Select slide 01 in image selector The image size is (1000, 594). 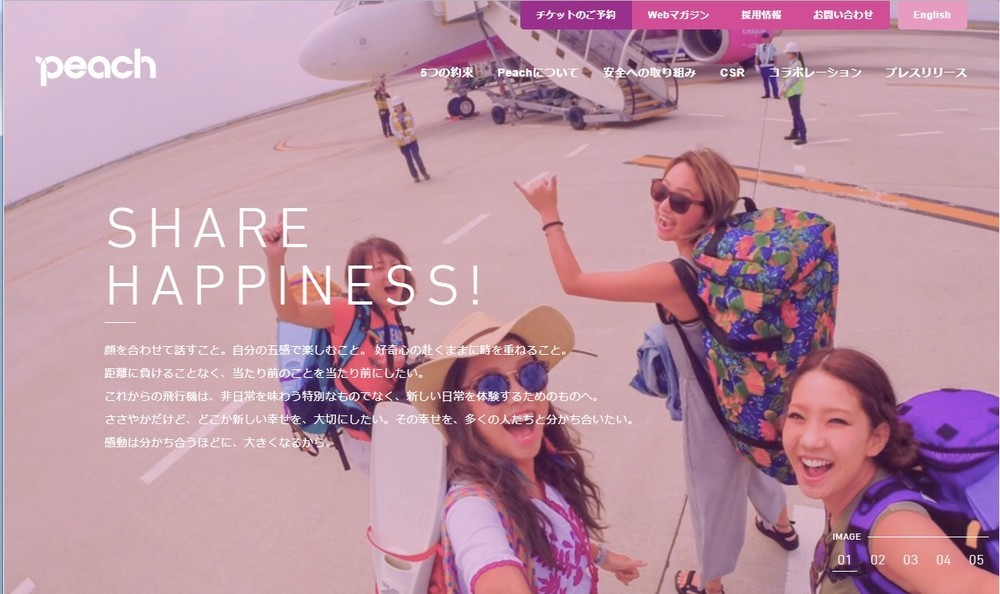(844, 560)
